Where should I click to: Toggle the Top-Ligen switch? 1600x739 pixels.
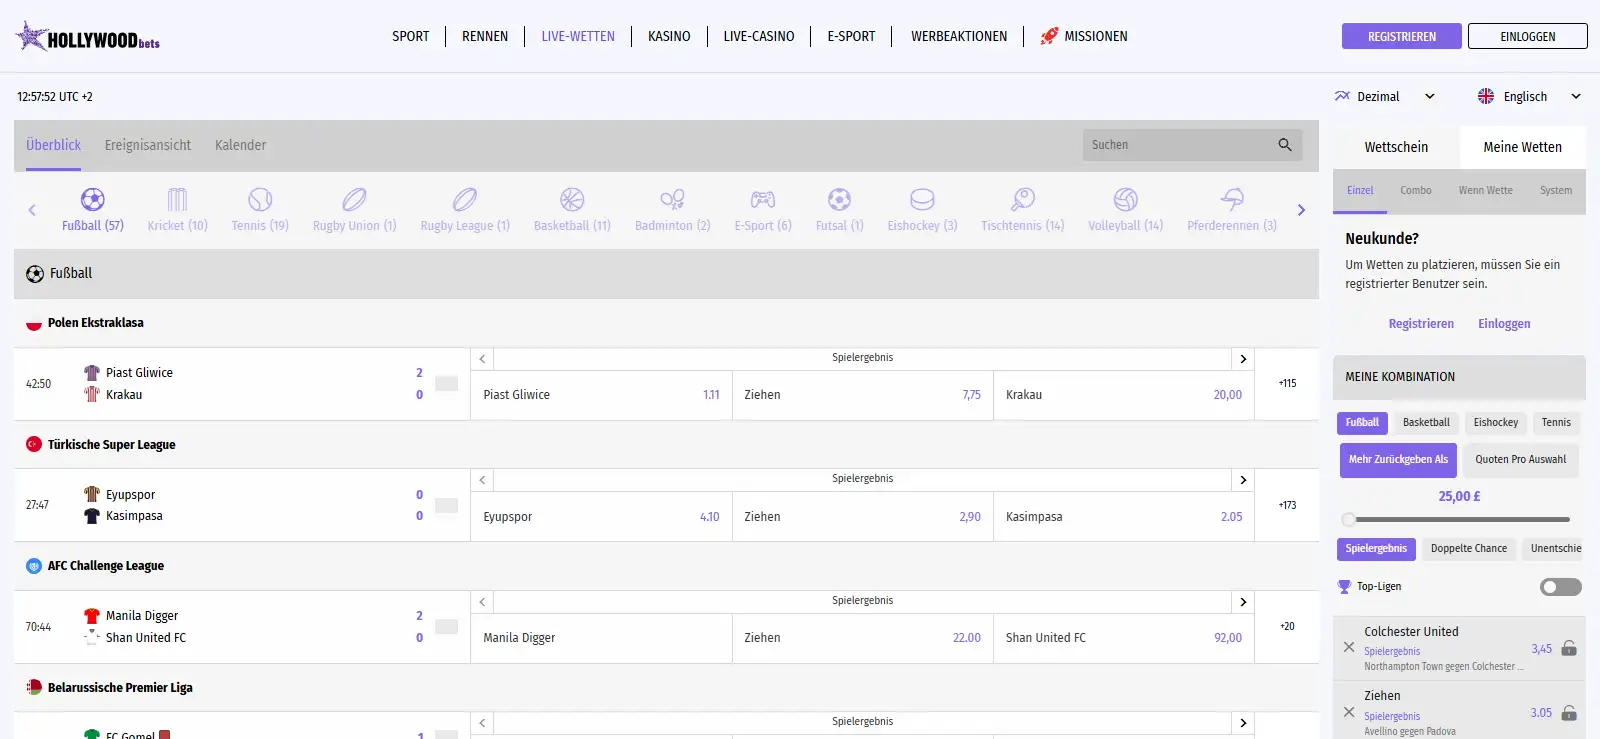[x=1561, y=587]
